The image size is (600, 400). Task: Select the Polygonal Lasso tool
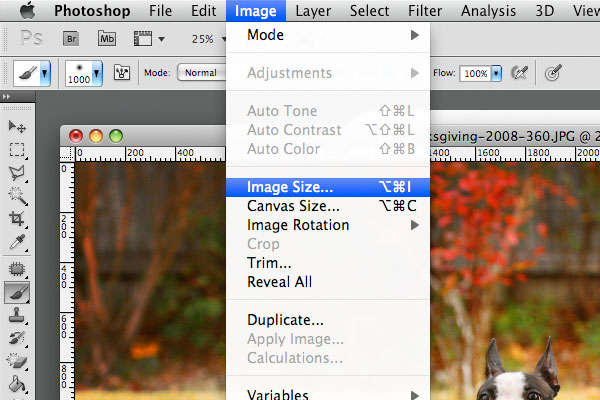coord(17,173)
